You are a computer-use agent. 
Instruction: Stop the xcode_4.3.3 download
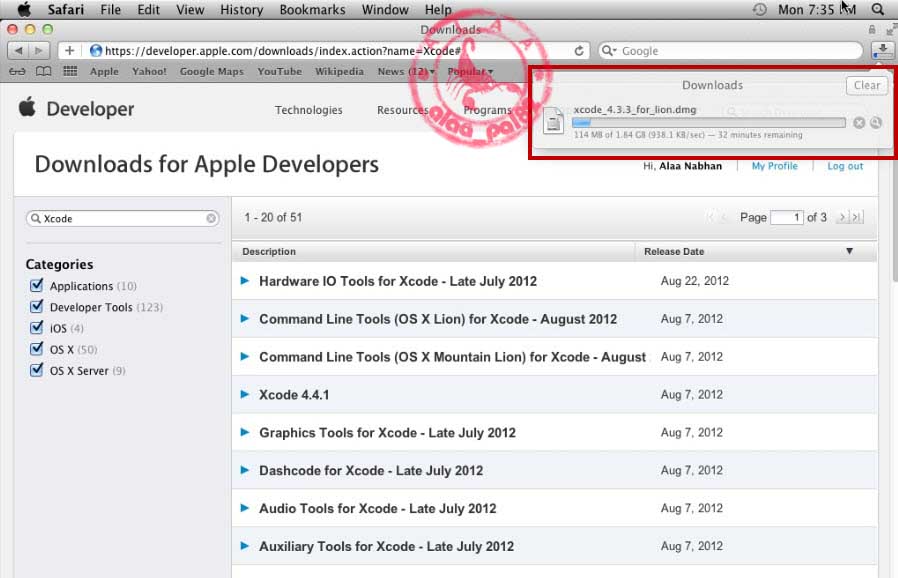(x=858, y=123)
